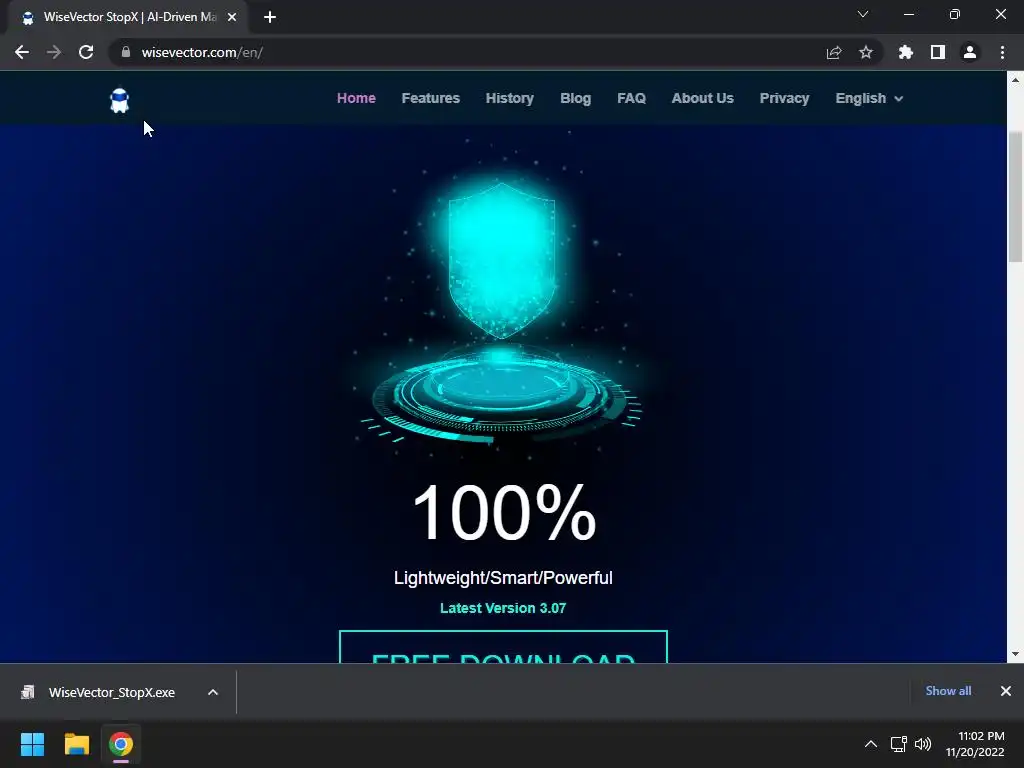The image size is (1024, 768).
Task: Click Show all downloads link
Action: (948, 691)
